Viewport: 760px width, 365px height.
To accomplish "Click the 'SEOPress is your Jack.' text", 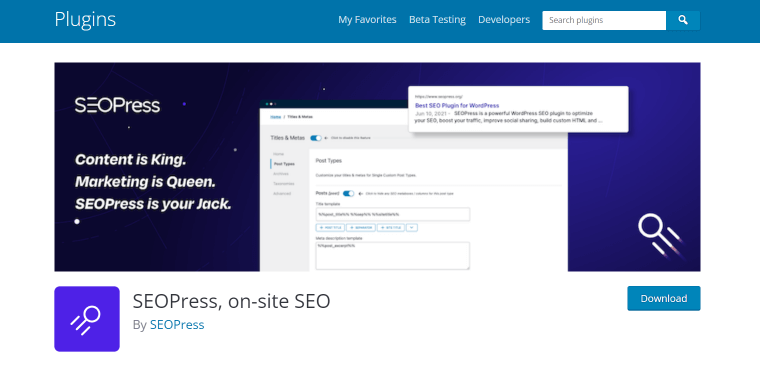I will point(153,204).
